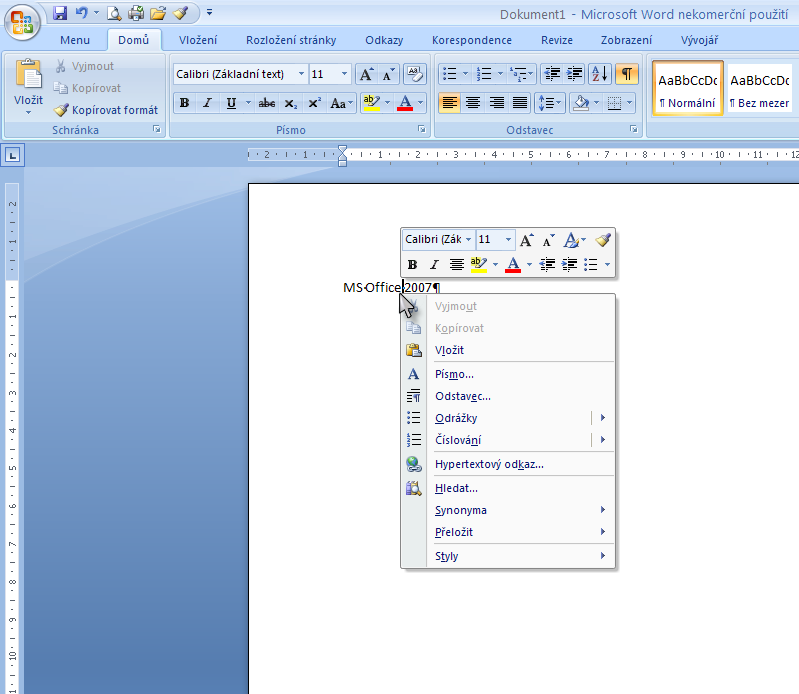Switch to Rozložení stránky tab
Screen dimensions: 799x694
pos(291,40)
